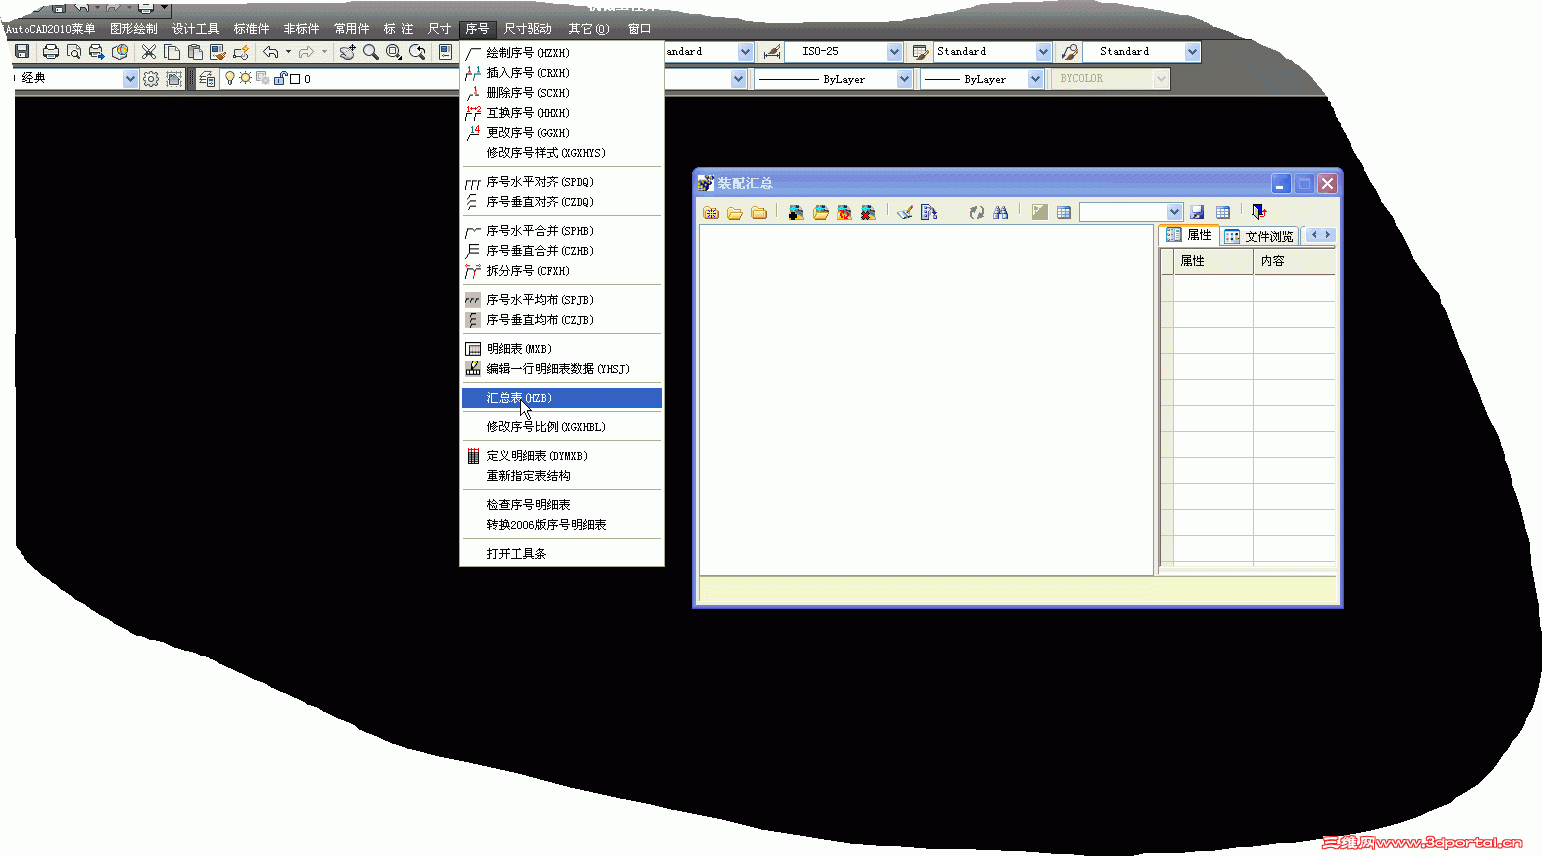Choose 汇总表 (HZB) highlighted entry
This screenshot has height=856, width=1542.
pyautogui.click(x=562, y=398)
